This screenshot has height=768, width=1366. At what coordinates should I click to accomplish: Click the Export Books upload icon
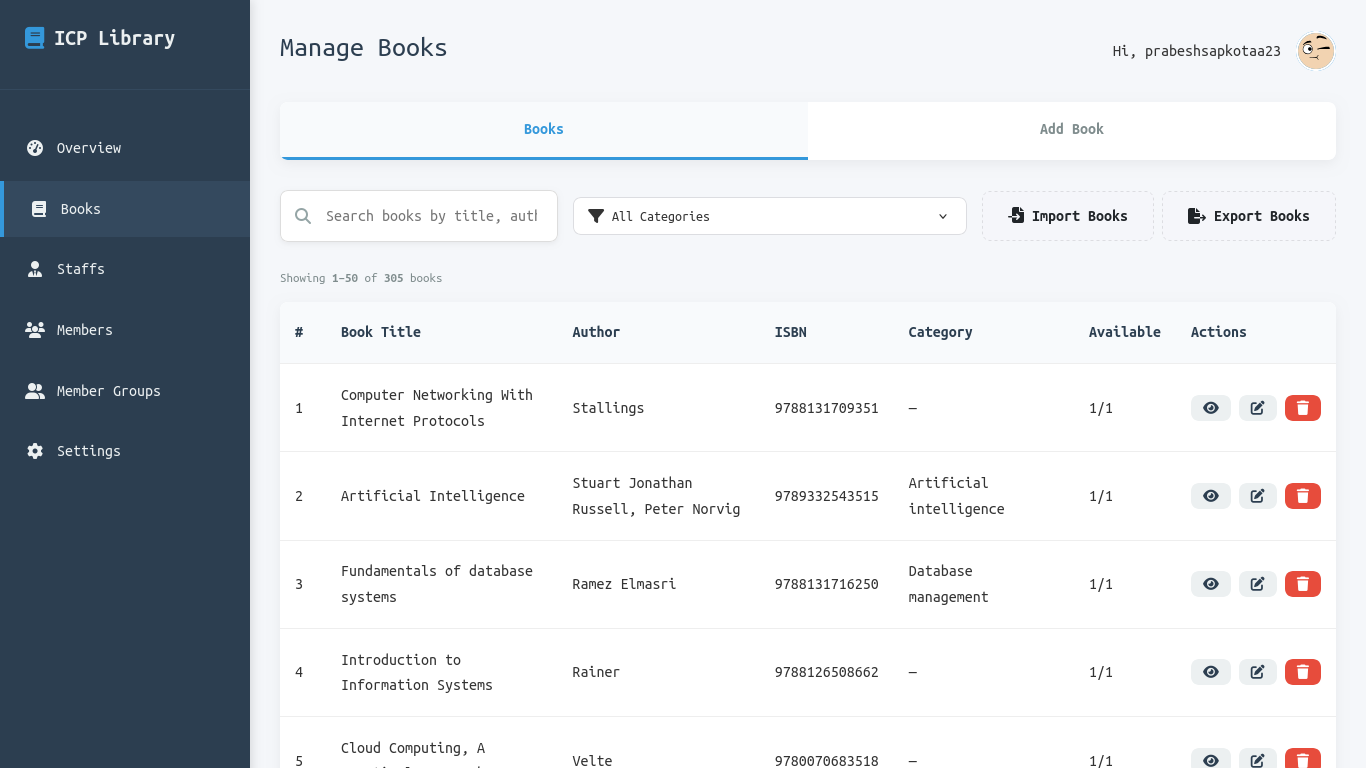[1196, 215]
